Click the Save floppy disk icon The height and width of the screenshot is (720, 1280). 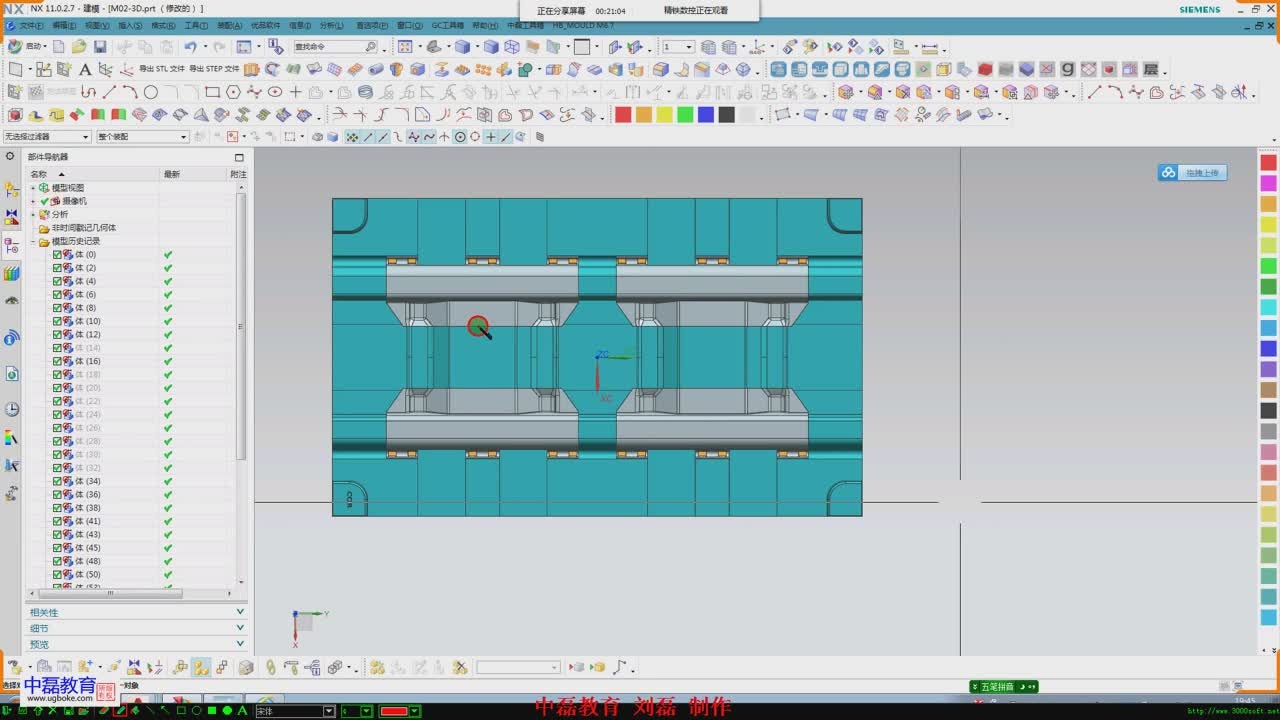point(100,47)
